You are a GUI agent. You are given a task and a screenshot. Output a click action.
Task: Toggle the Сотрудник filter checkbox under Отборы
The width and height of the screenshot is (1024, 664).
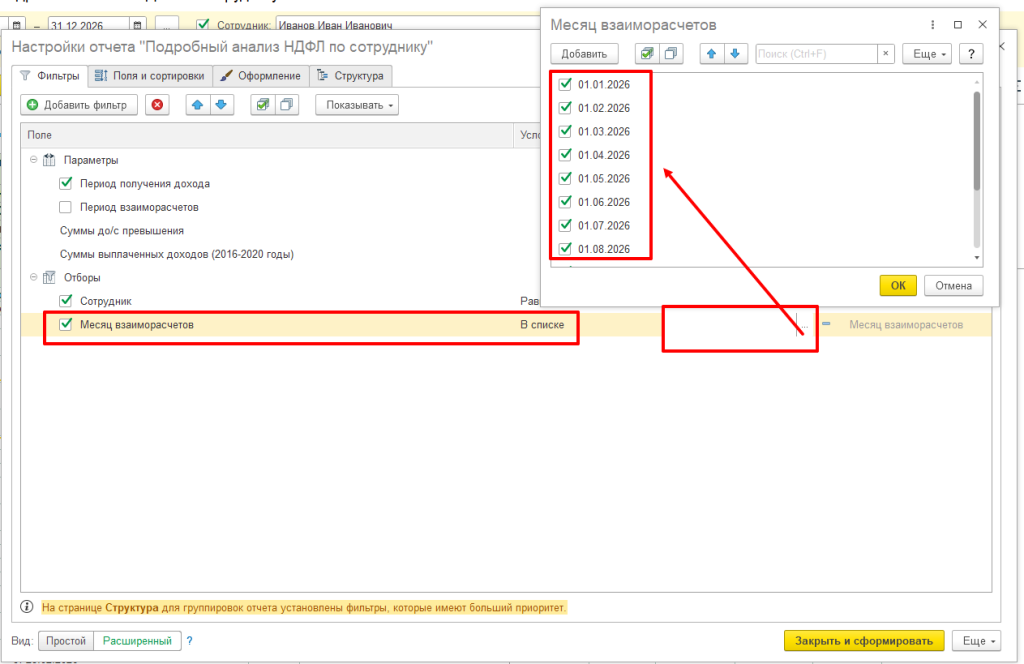click(66, 300)
